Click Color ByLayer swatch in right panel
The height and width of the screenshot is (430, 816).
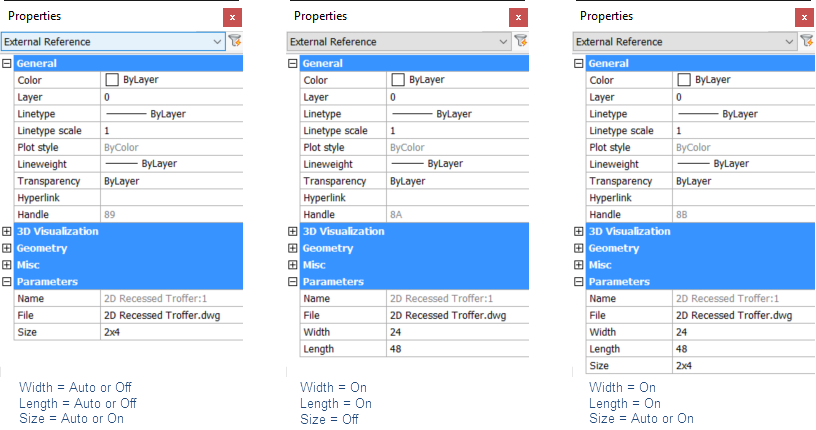[x=684, y=80]
